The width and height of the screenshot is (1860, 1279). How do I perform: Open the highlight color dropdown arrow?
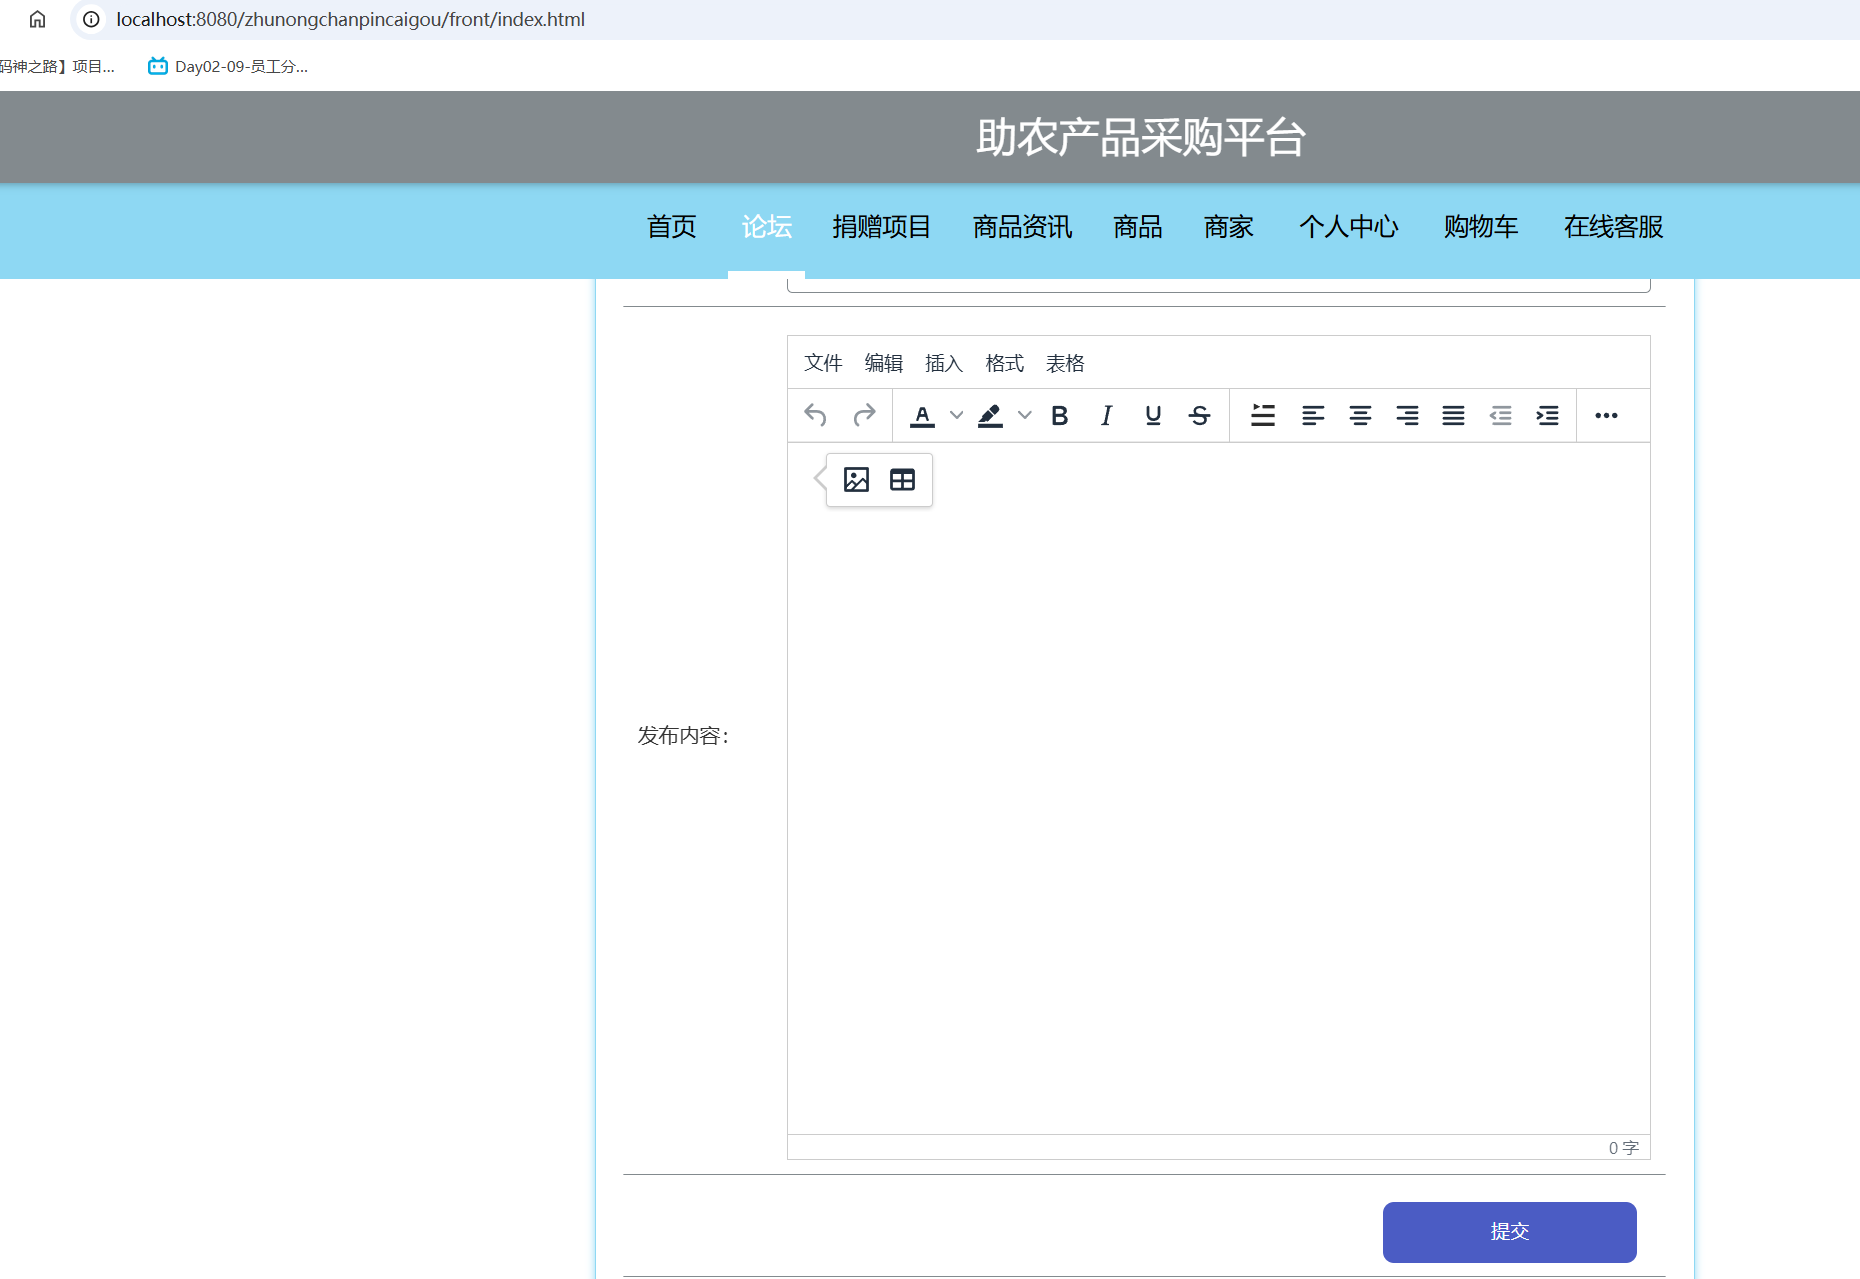pyautogui.click(x=1025, y=415)
